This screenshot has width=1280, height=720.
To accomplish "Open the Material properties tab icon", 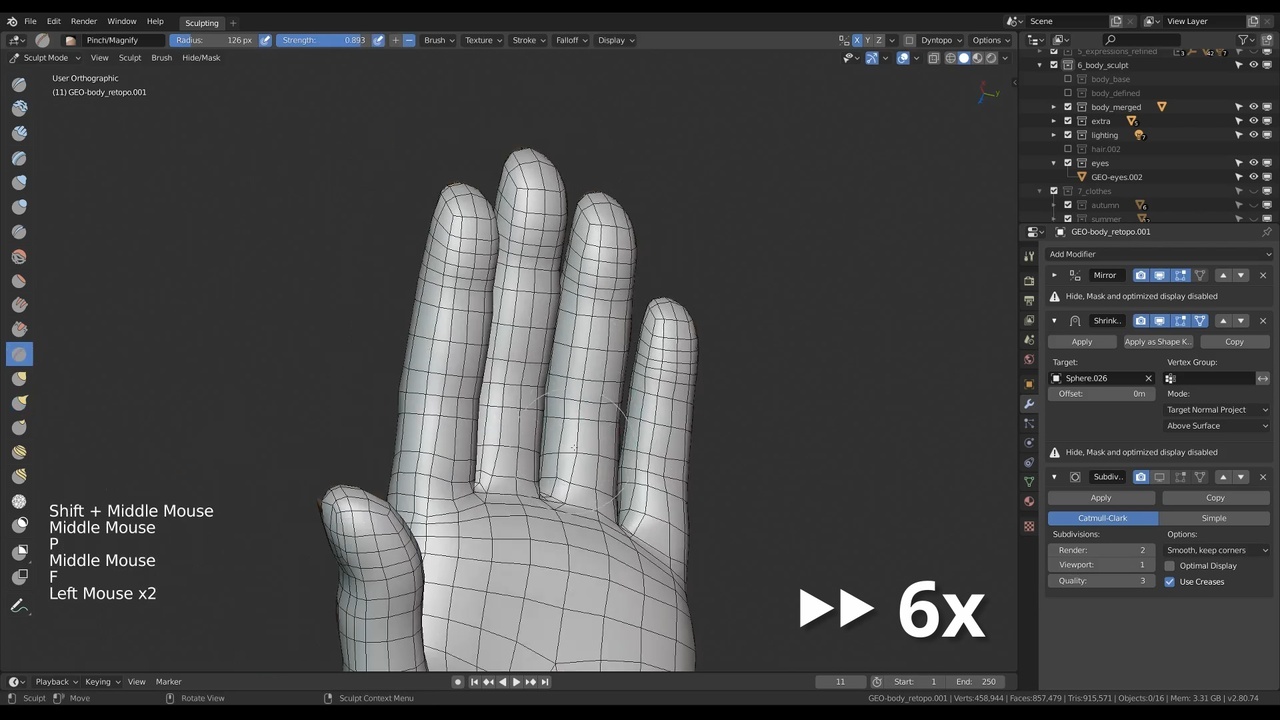I will pyautogui.click(x=1029, y=501).
